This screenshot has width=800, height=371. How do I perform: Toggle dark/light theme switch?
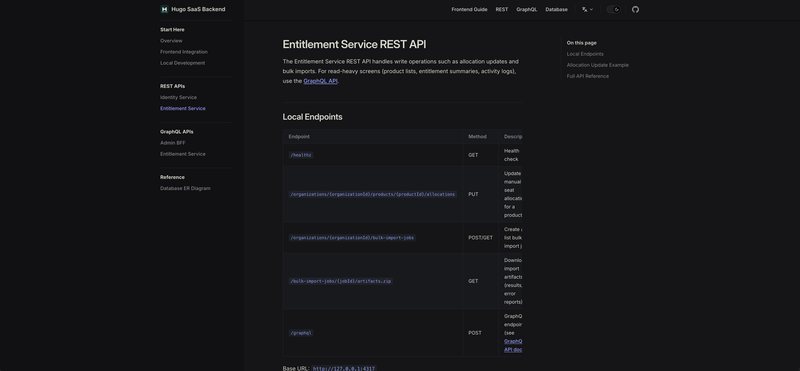pos(613,9)
